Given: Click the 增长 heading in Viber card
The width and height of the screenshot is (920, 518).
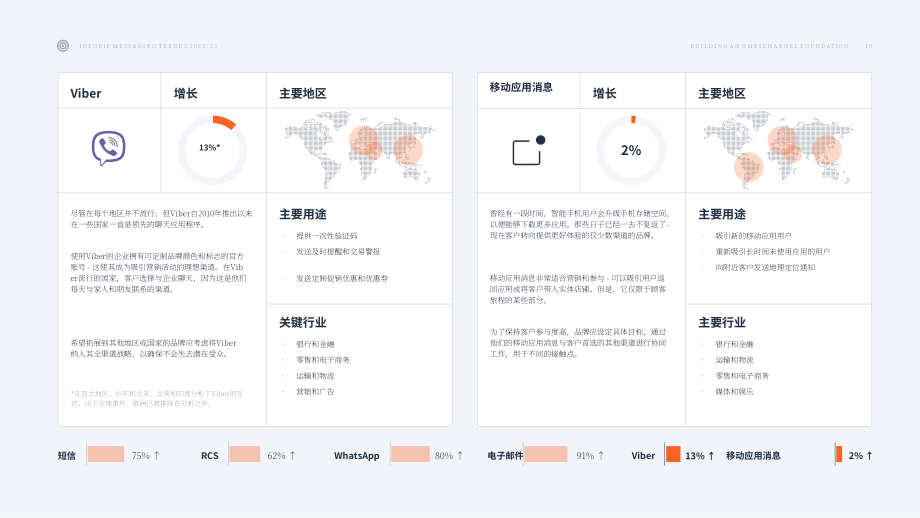Looking at the screenshot, I should coord(185,93).
